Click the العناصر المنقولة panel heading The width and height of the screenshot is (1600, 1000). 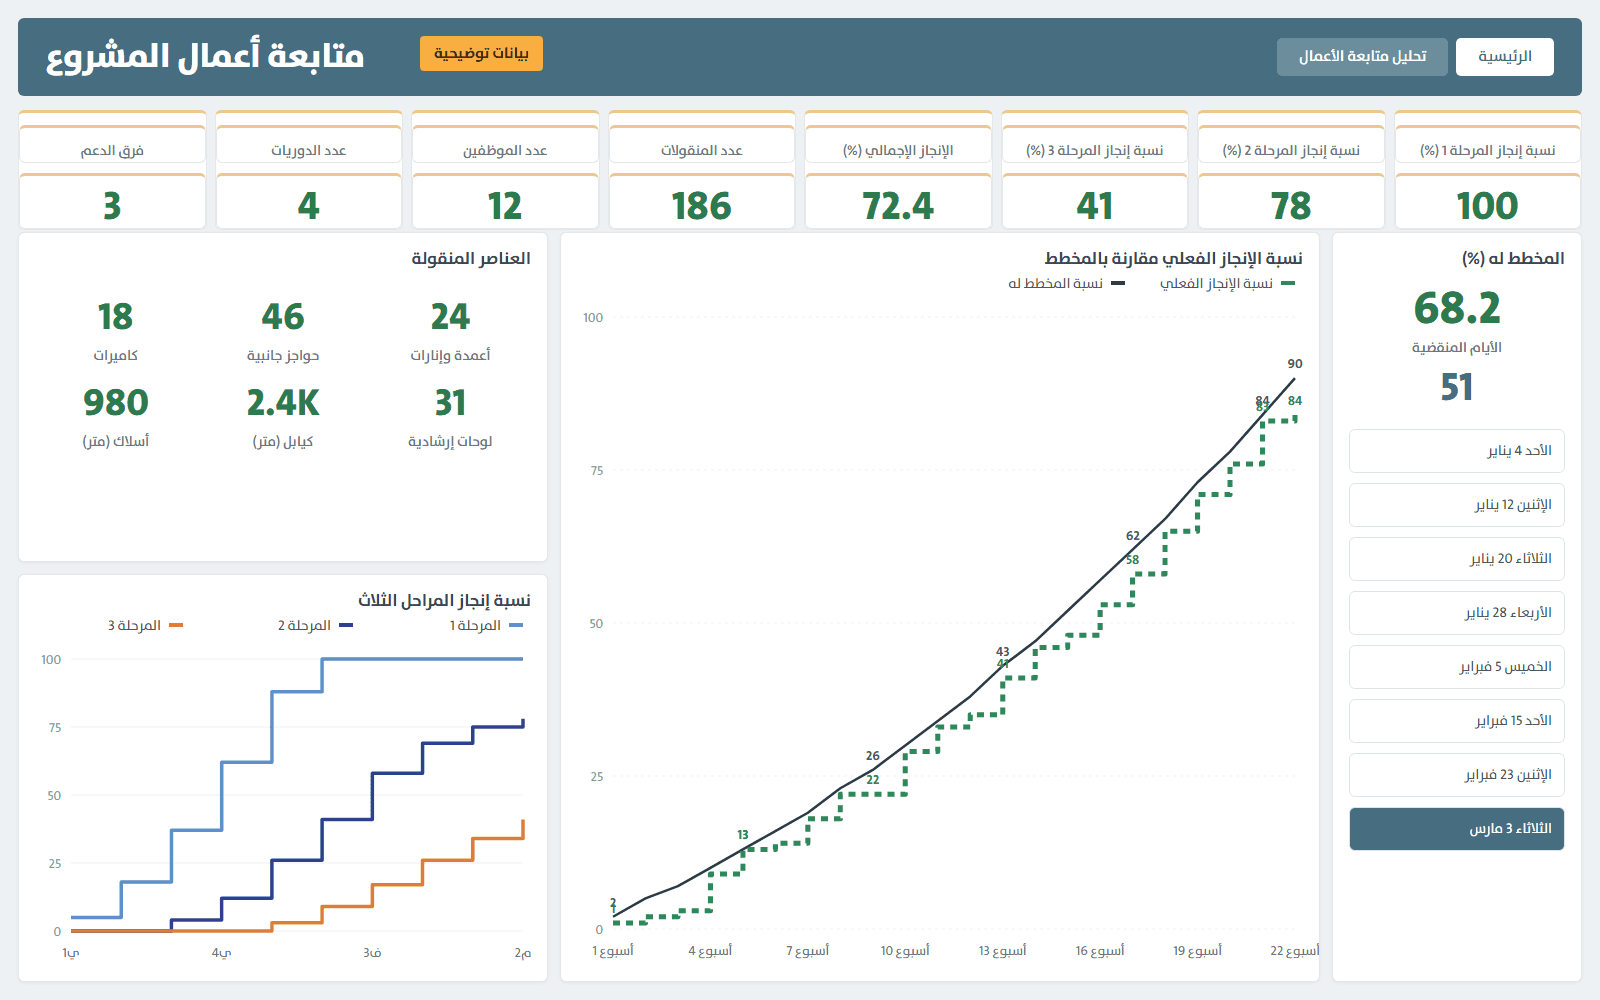point(471,258)
